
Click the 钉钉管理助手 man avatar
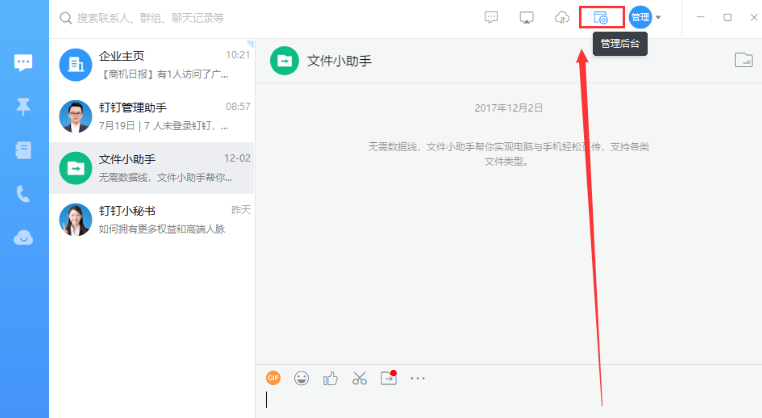pos(75,117)
